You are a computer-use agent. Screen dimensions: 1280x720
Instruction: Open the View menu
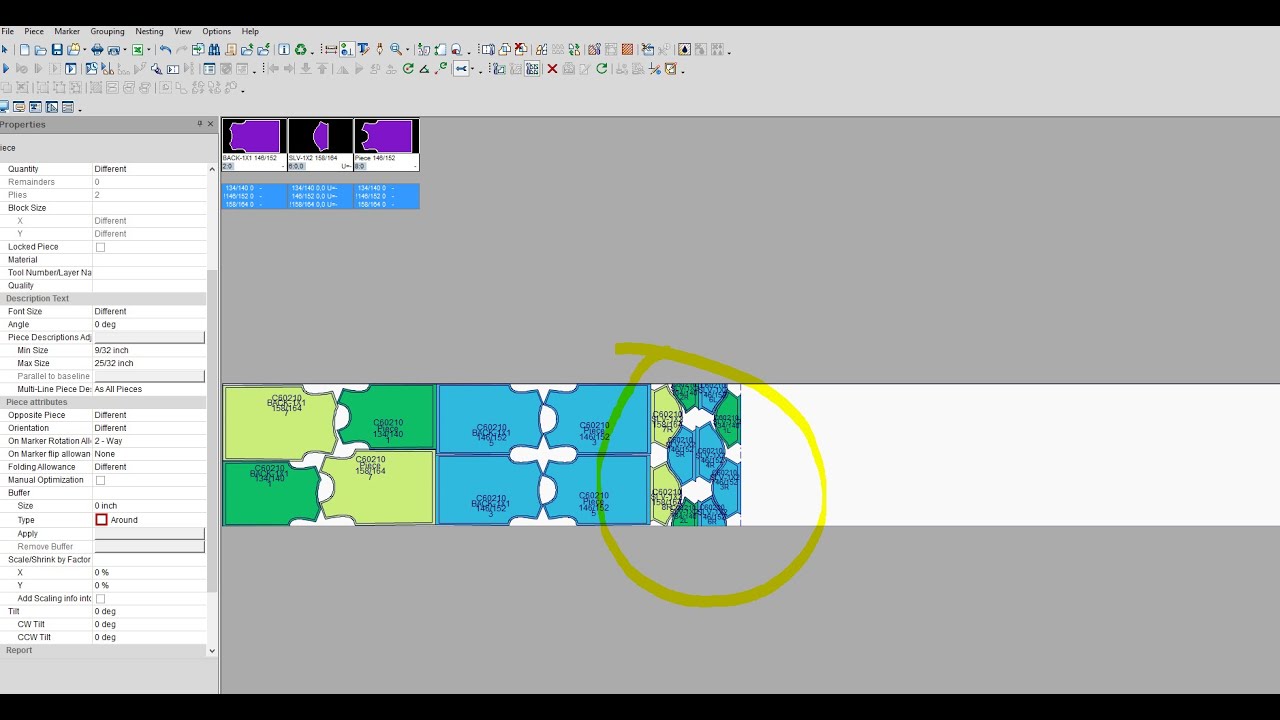point(183,31)
